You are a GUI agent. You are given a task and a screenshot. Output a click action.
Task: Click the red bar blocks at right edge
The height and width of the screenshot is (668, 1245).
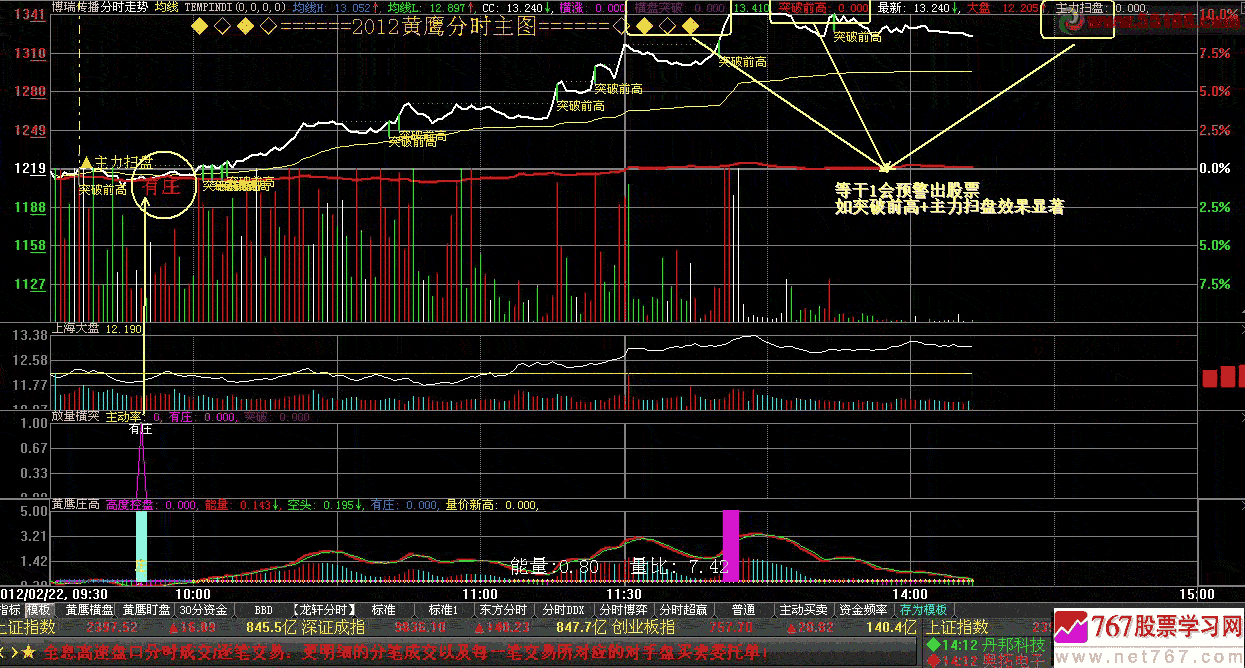point(1222,377)
